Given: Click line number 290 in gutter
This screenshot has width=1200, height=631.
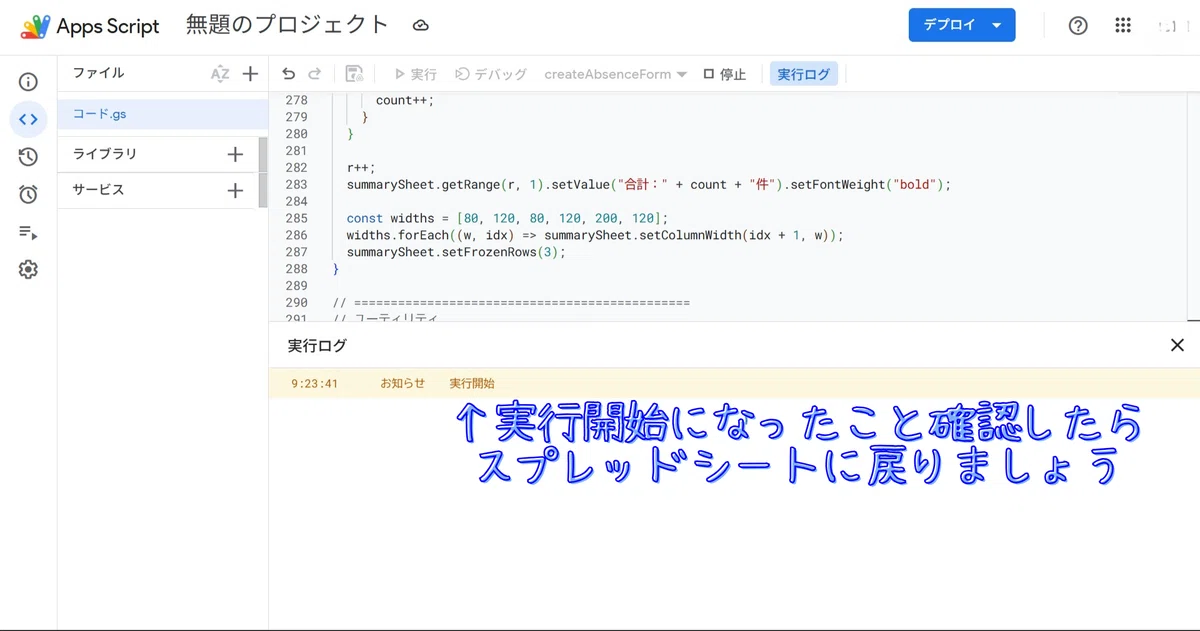Looking at the screenshot, I should 296,302.
